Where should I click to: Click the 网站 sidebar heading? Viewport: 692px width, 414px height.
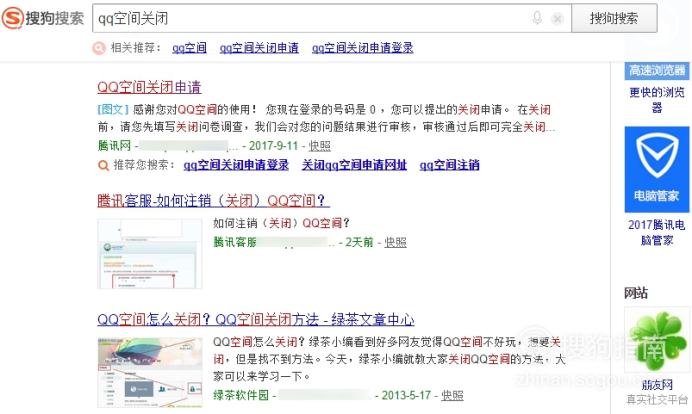click(x=636, y=293)
